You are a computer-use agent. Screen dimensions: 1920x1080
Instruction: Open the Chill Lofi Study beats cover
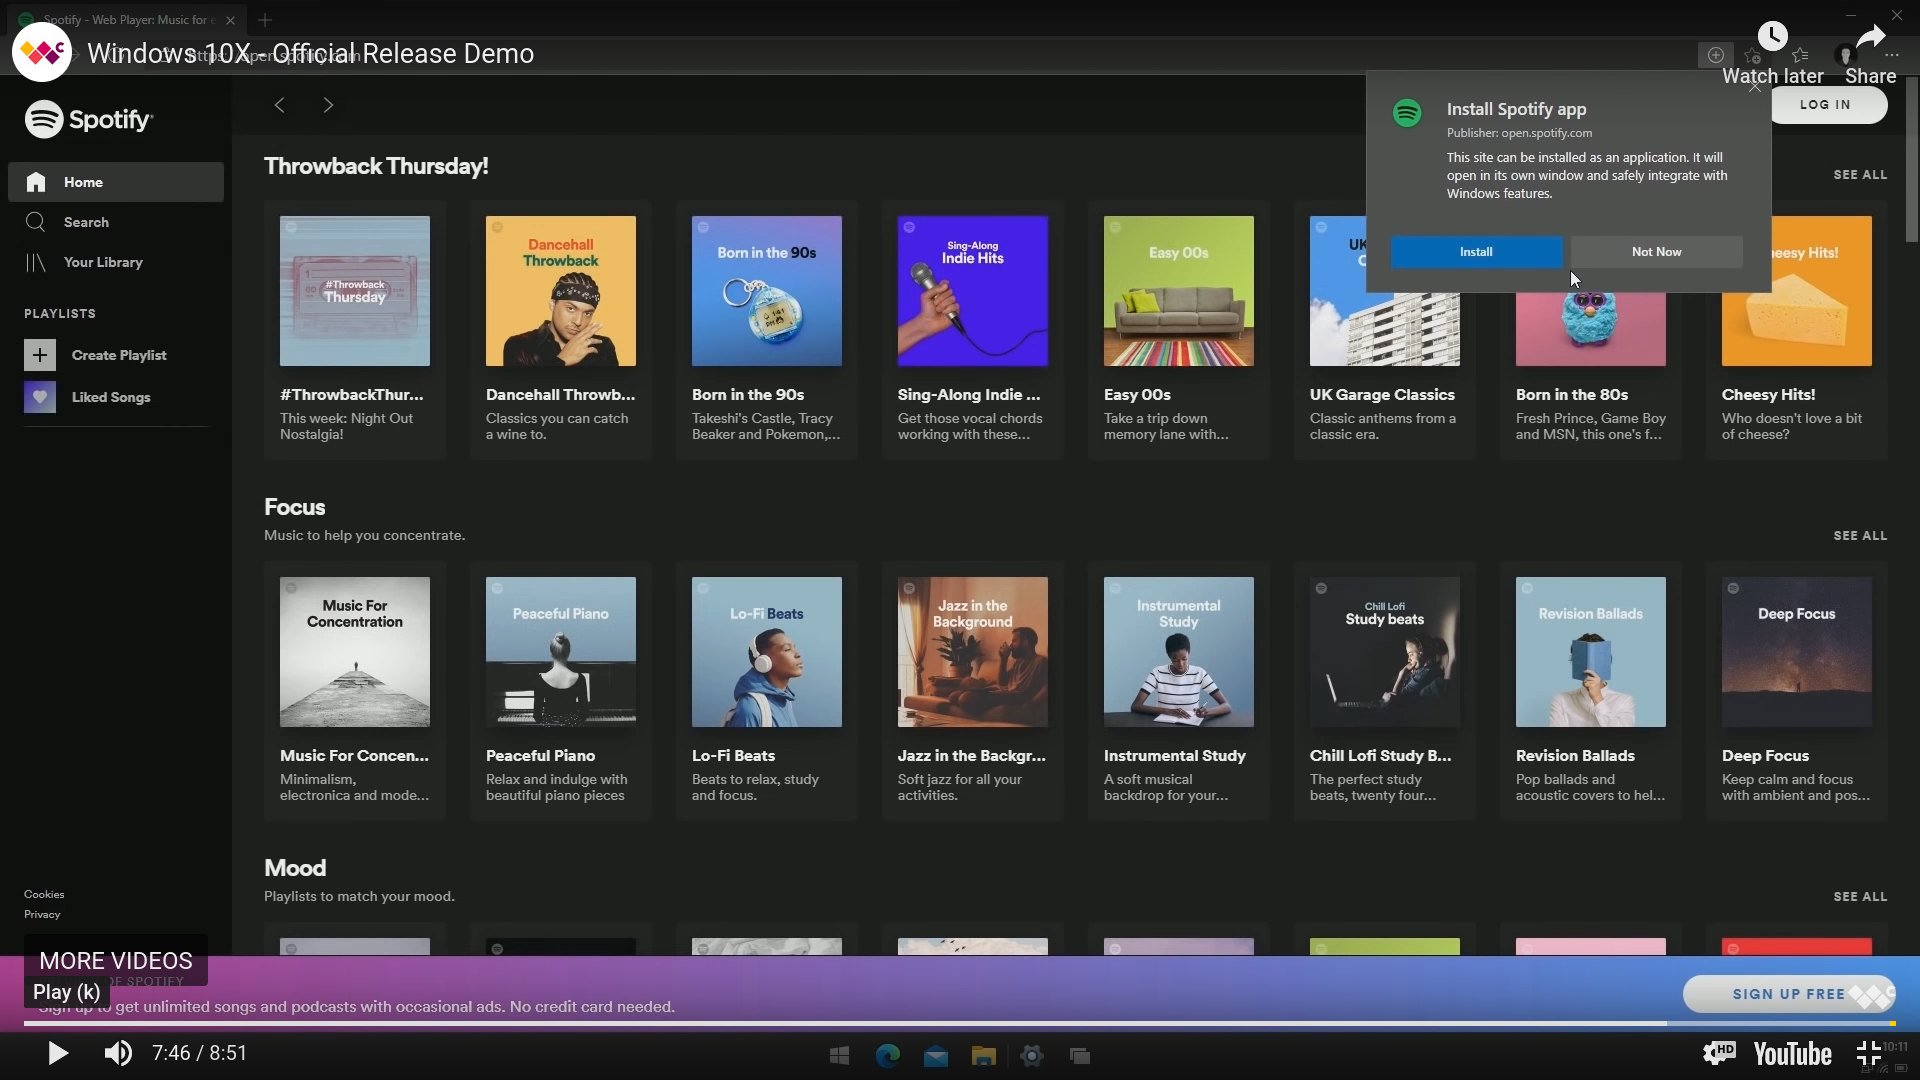[1385, 652]
